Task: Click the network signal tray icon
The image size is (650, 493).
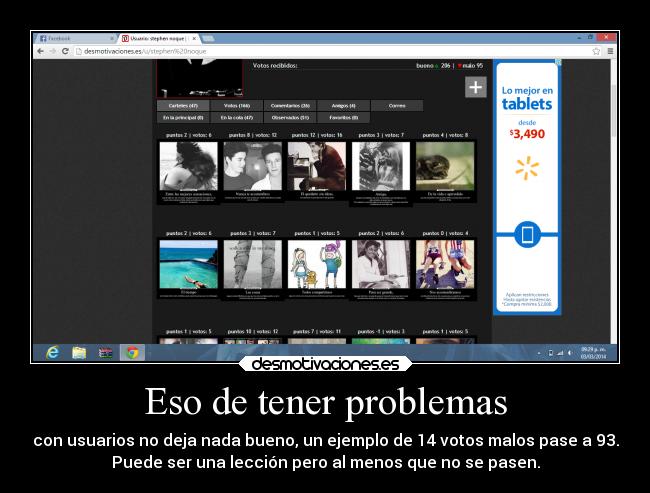Action: click(x=560, y=353)
